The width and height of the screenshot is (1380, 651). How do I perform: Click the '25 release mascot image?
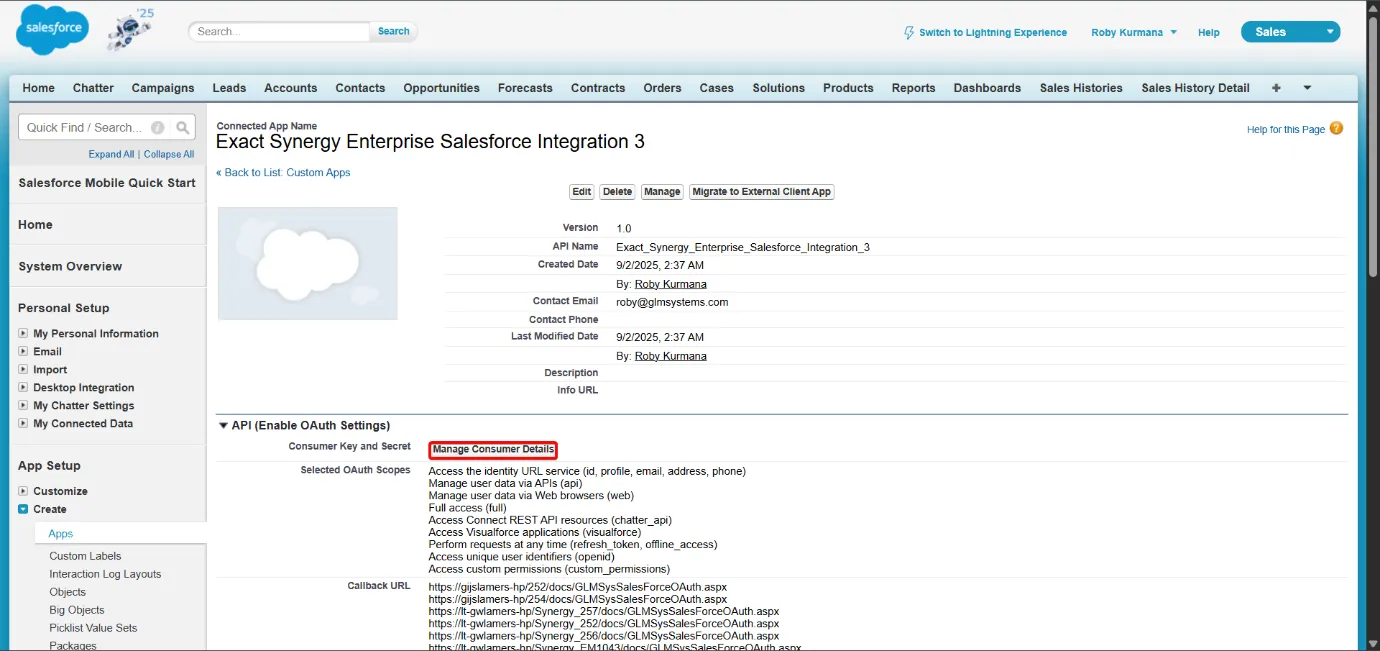point(130,30)
